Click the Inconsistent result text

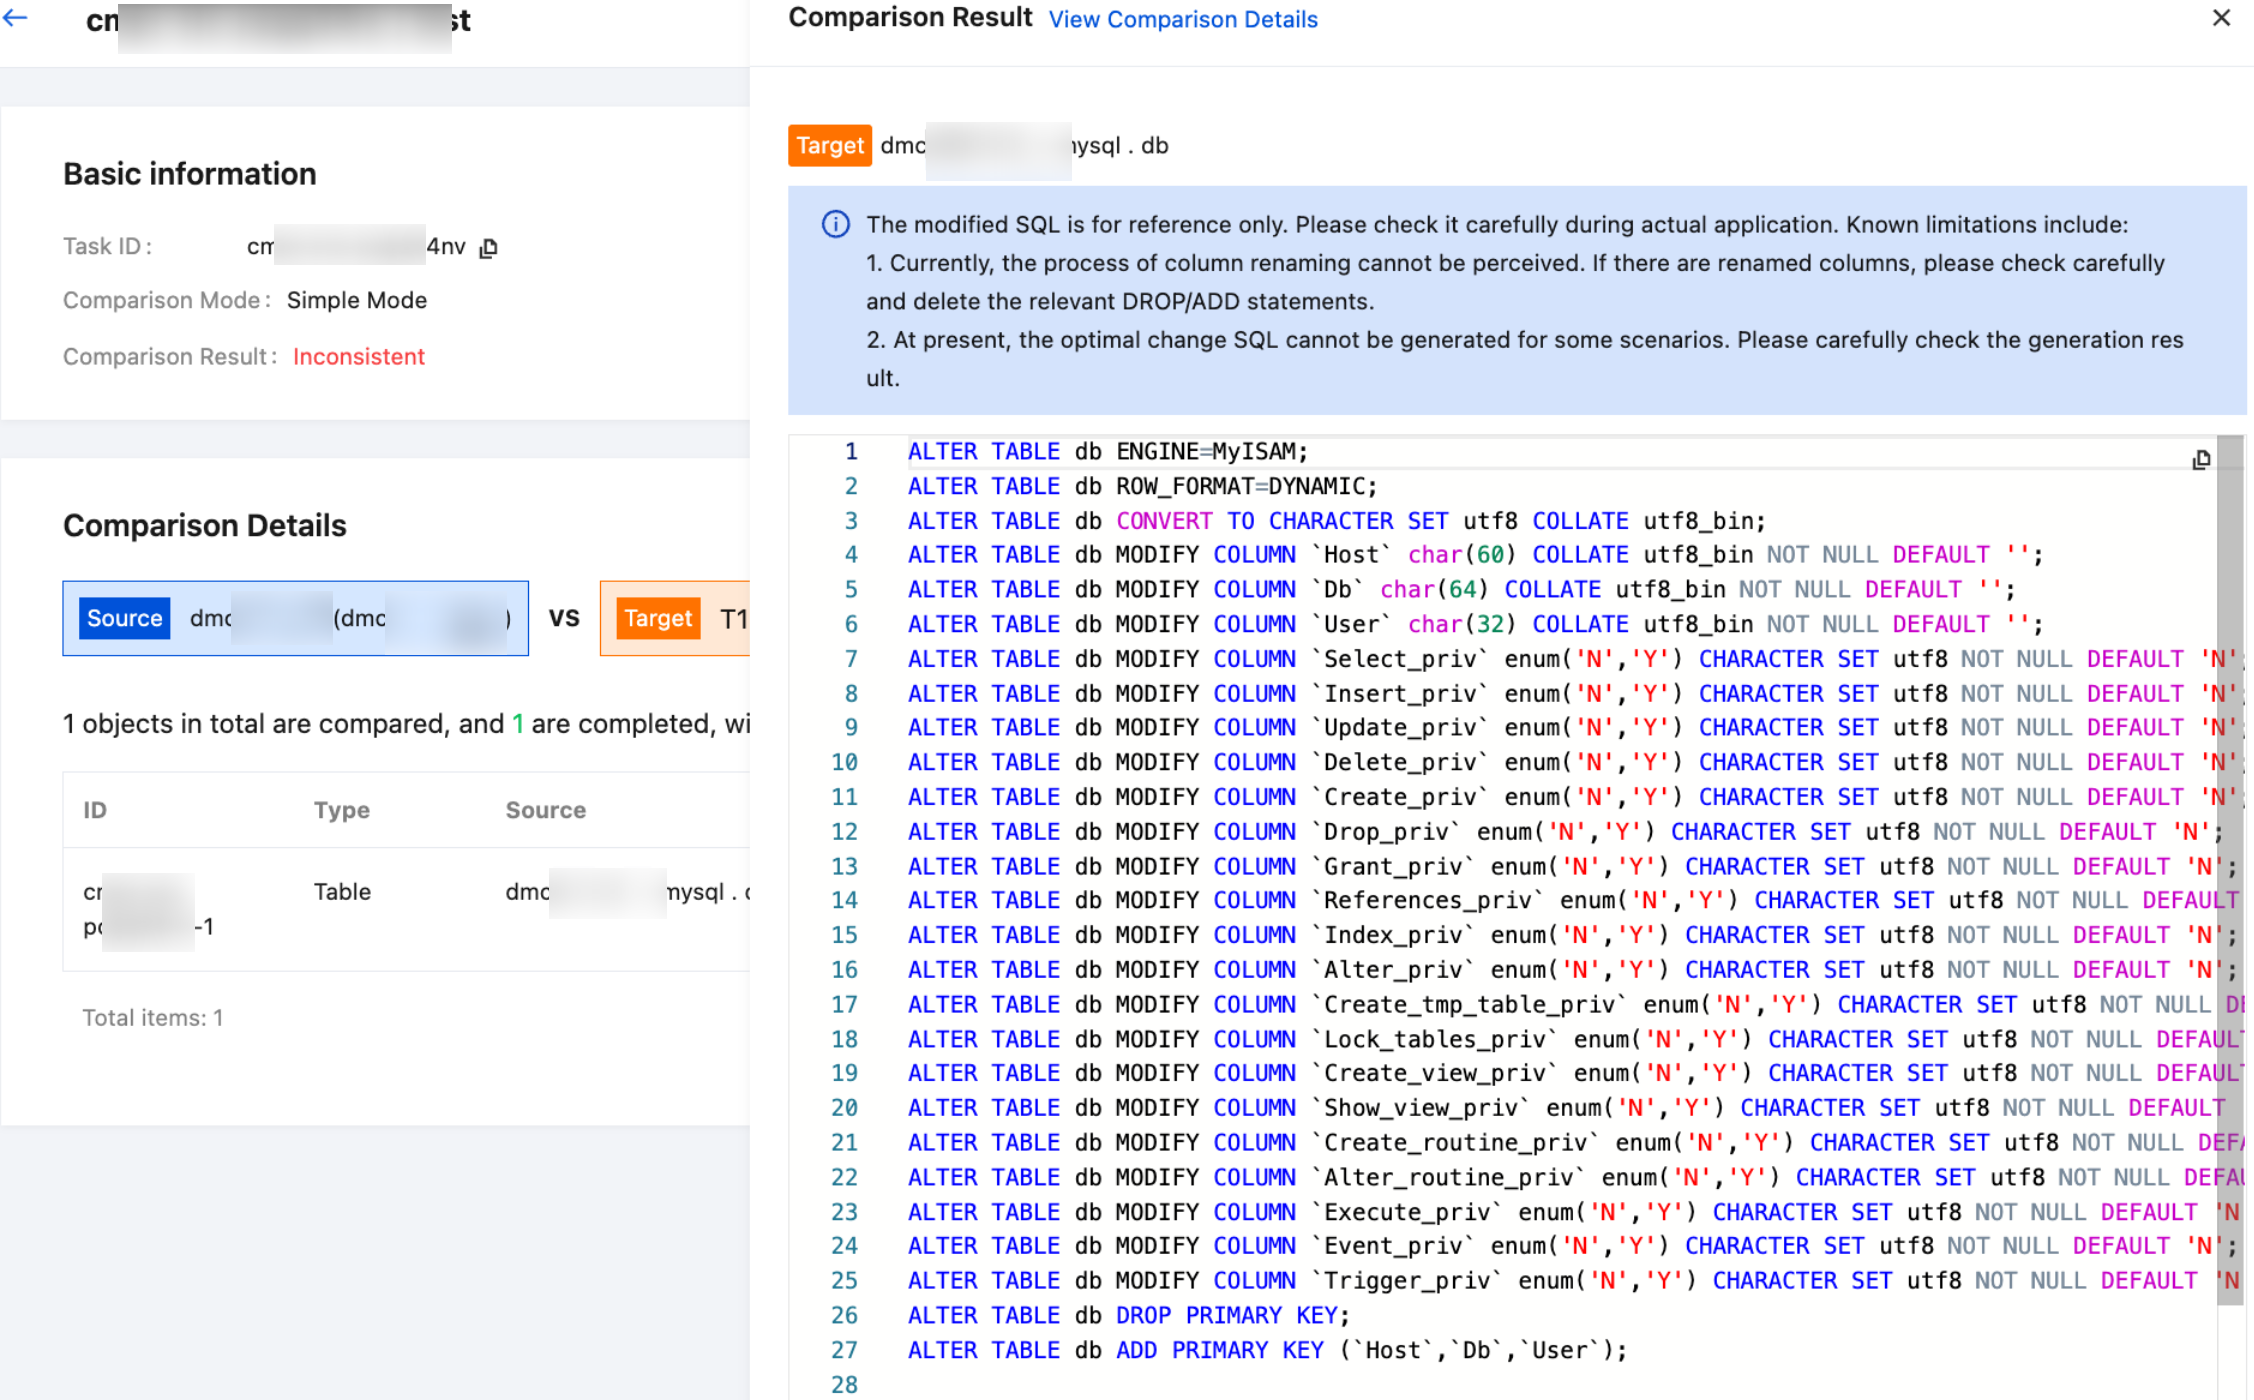358,356
